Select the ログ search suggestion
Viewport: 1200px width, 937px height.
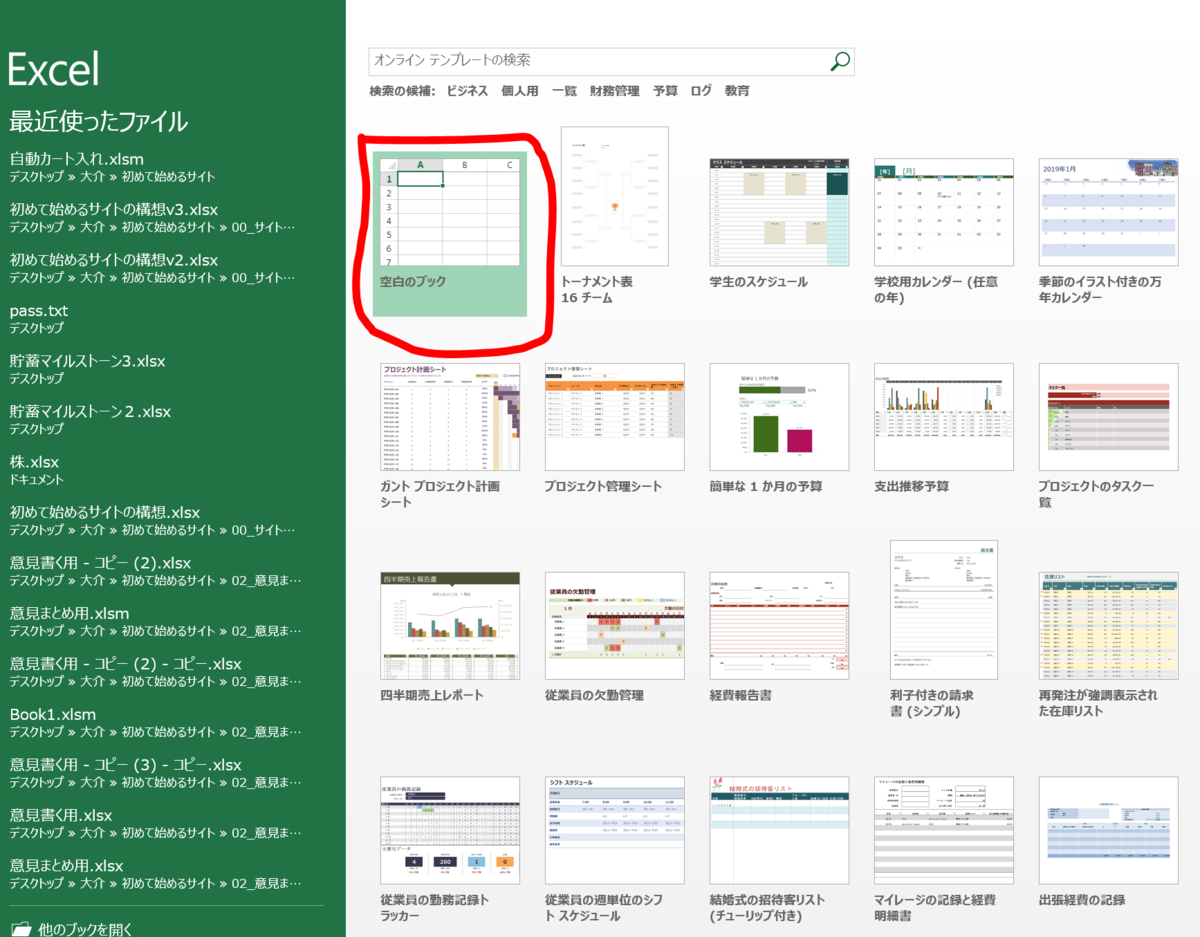tap(701, 91)
